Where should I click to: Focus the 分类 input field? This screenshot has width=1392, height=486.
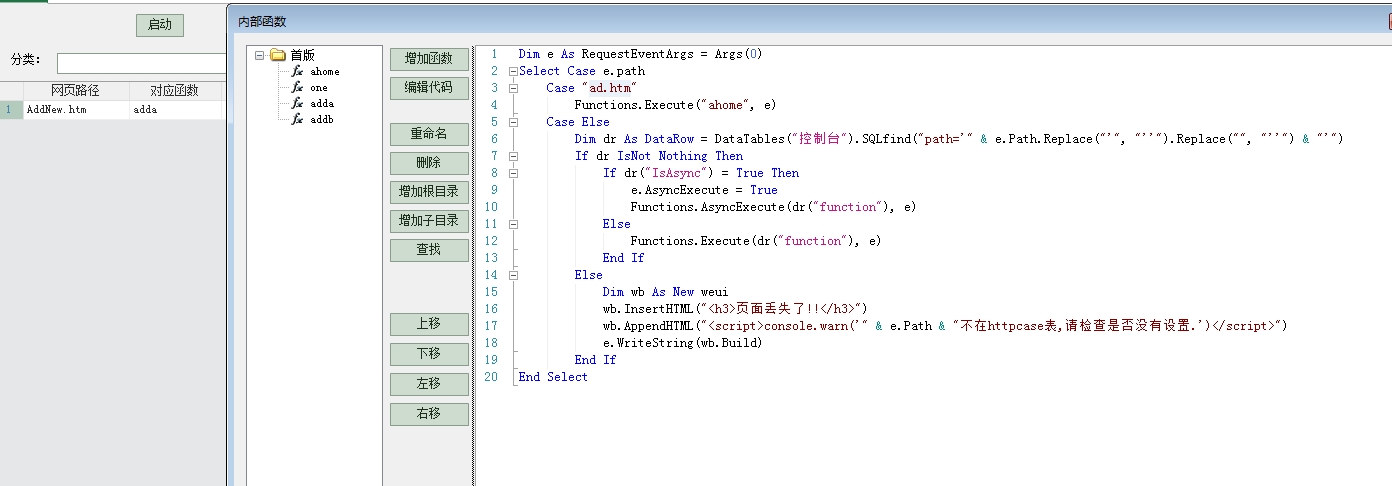(x=141, y=64)
